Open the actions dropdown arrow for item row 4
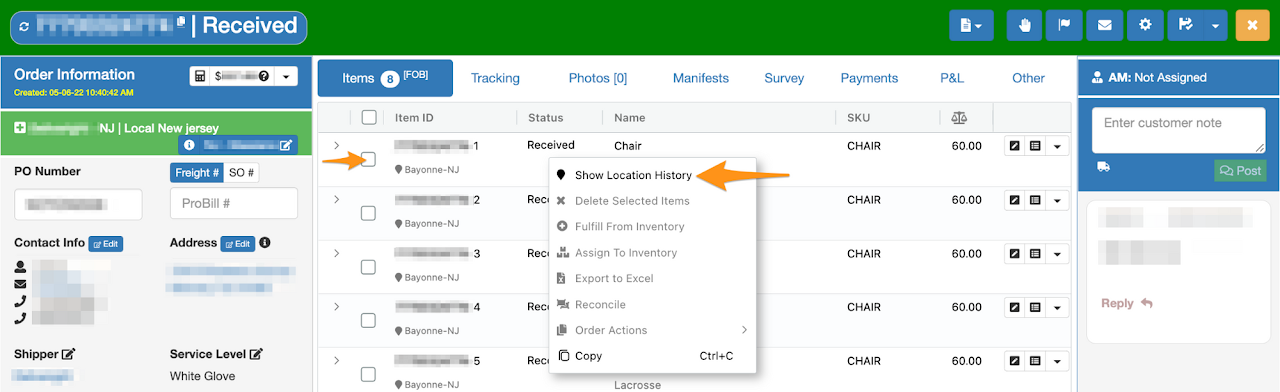 (x=1057, y=307)
